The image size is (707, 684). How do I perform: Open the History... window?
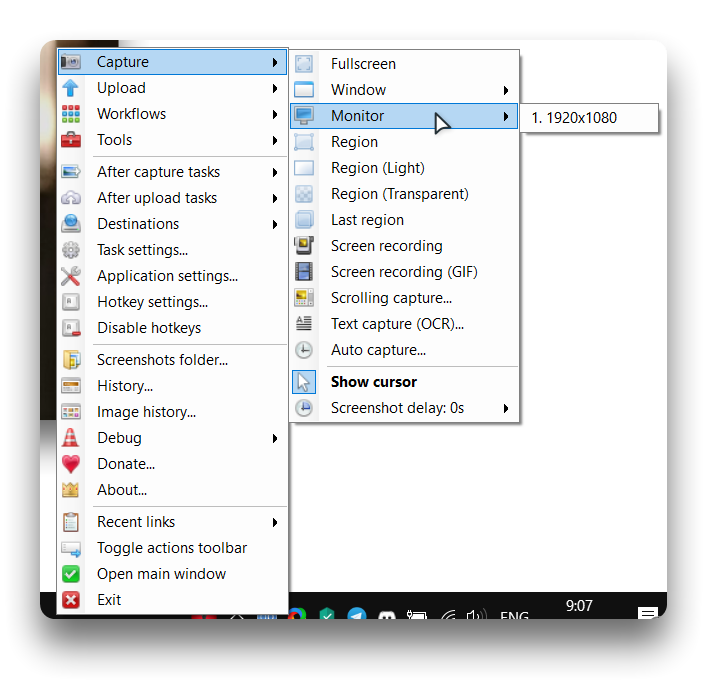(x=173, y=386)
